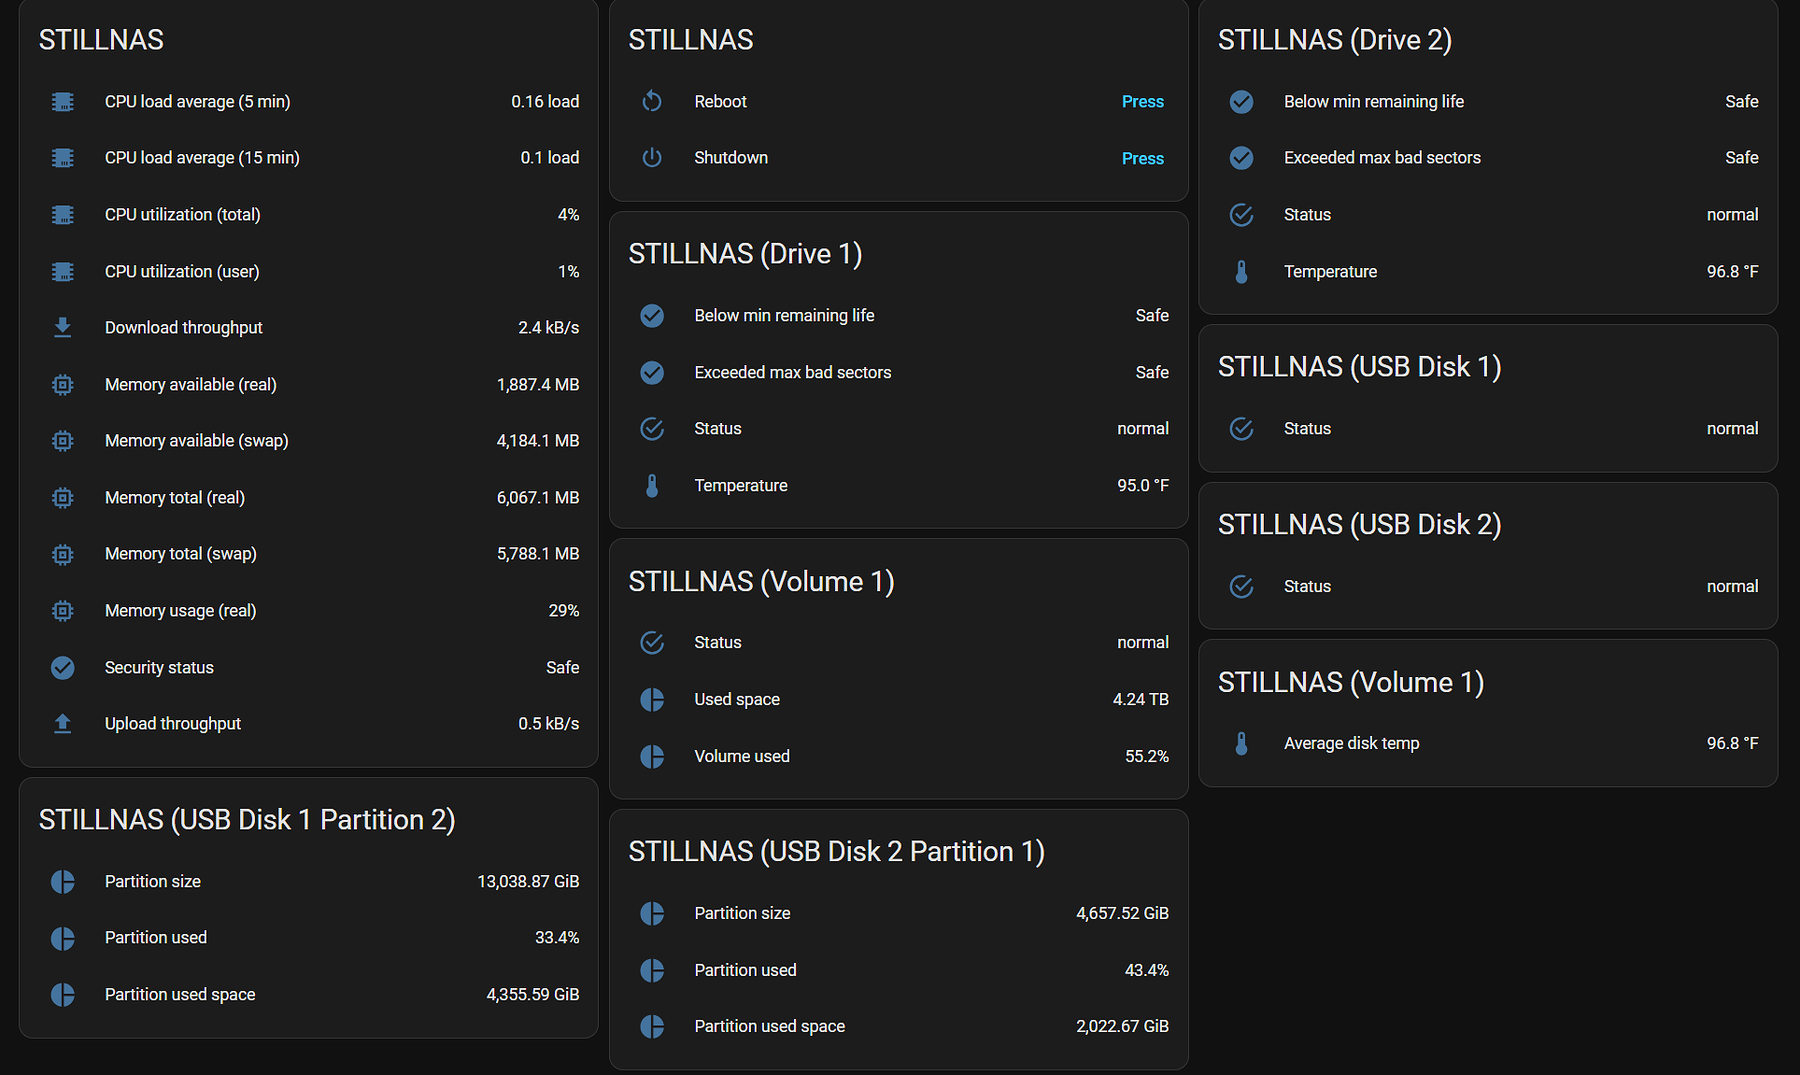The image size is (1800, 1075).
Task: Select CPU load average (5 min) row
Action: click(x=197, y=102)
